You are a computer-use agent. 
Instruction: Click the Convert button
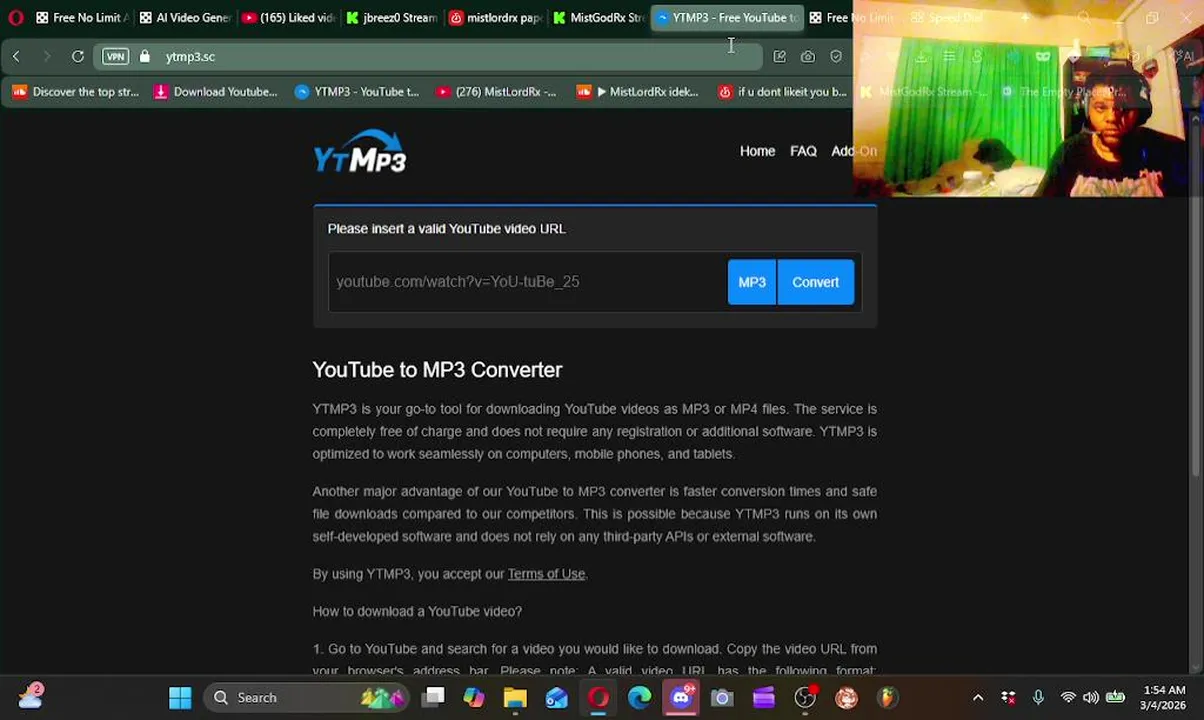click(815, 282)
